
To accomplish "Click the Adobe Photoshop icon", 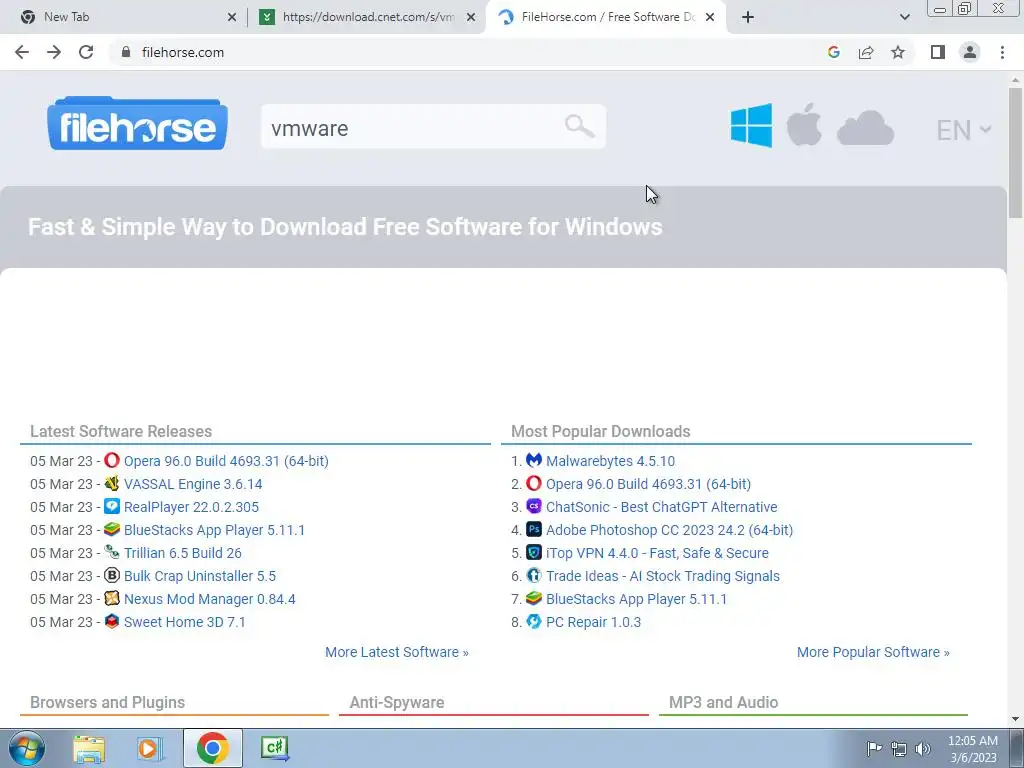I will (534, 529).
